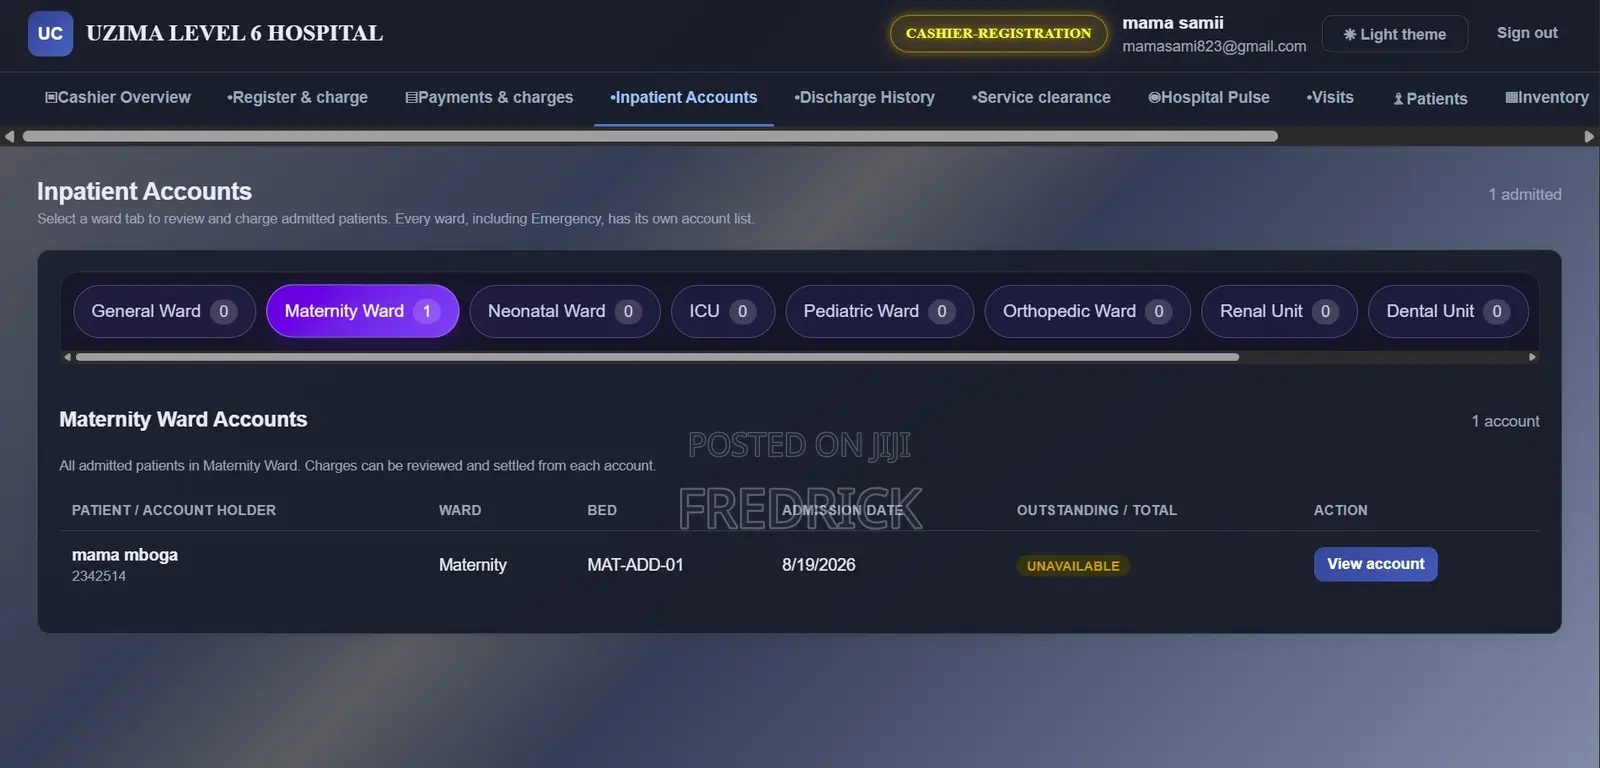Select the Maternity Ward tab
The width and height of the screenshot is (1600, 768).
click(x=363, y=311)
